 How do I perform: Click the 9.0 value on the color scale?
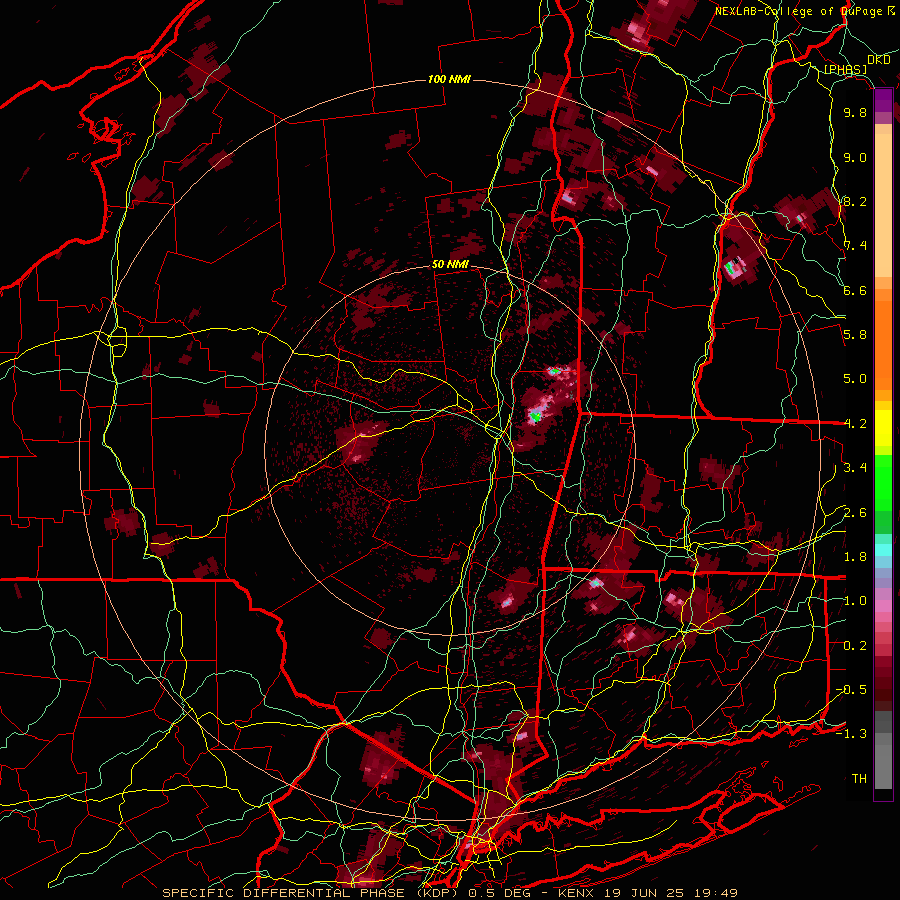pos(855,157)
